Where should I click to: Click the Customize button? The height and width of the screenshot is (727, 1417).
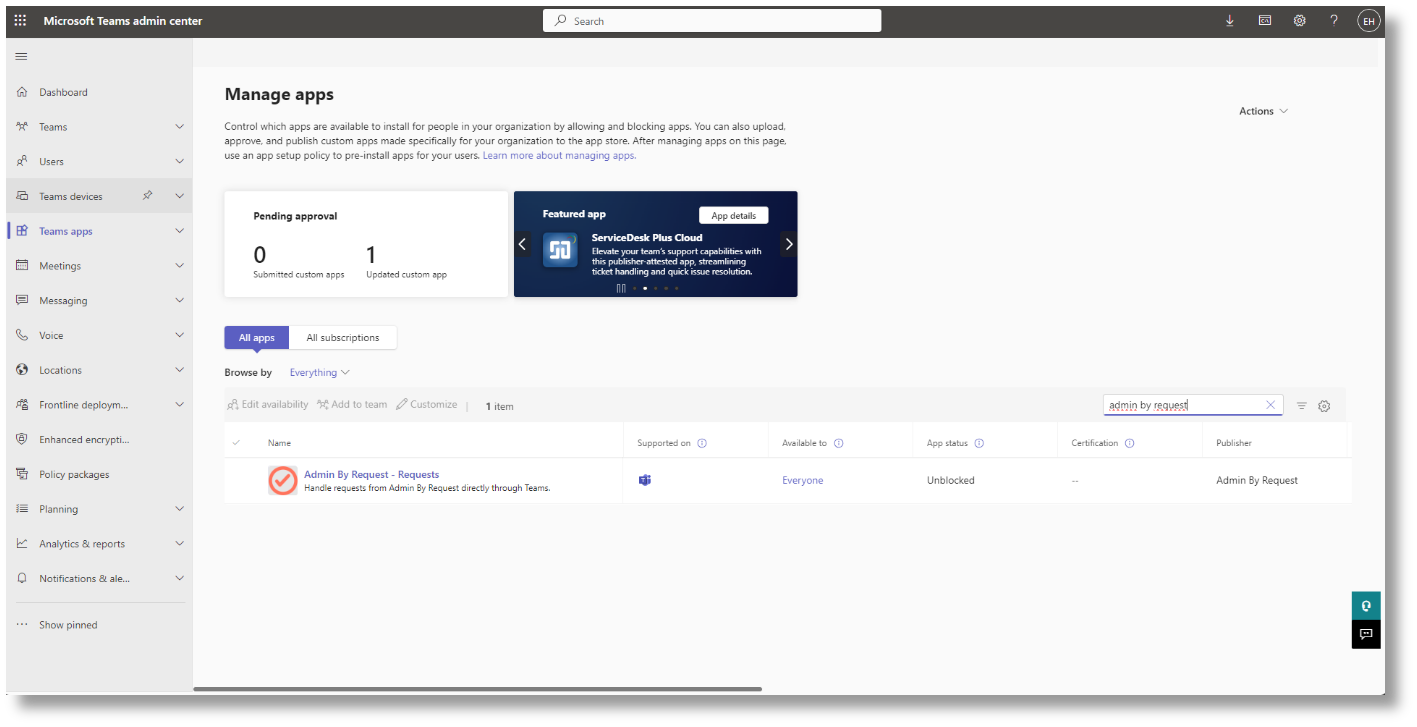[427, 405]
